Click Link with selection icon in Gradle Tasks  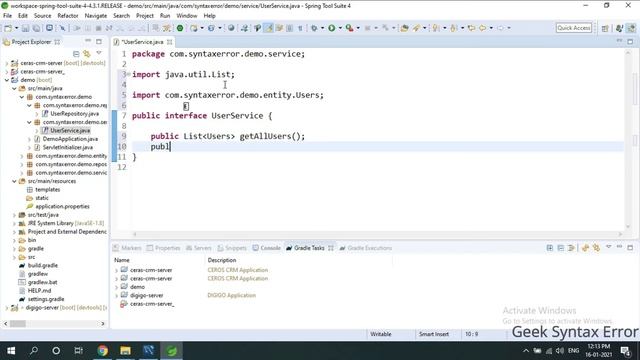point(596,248)
